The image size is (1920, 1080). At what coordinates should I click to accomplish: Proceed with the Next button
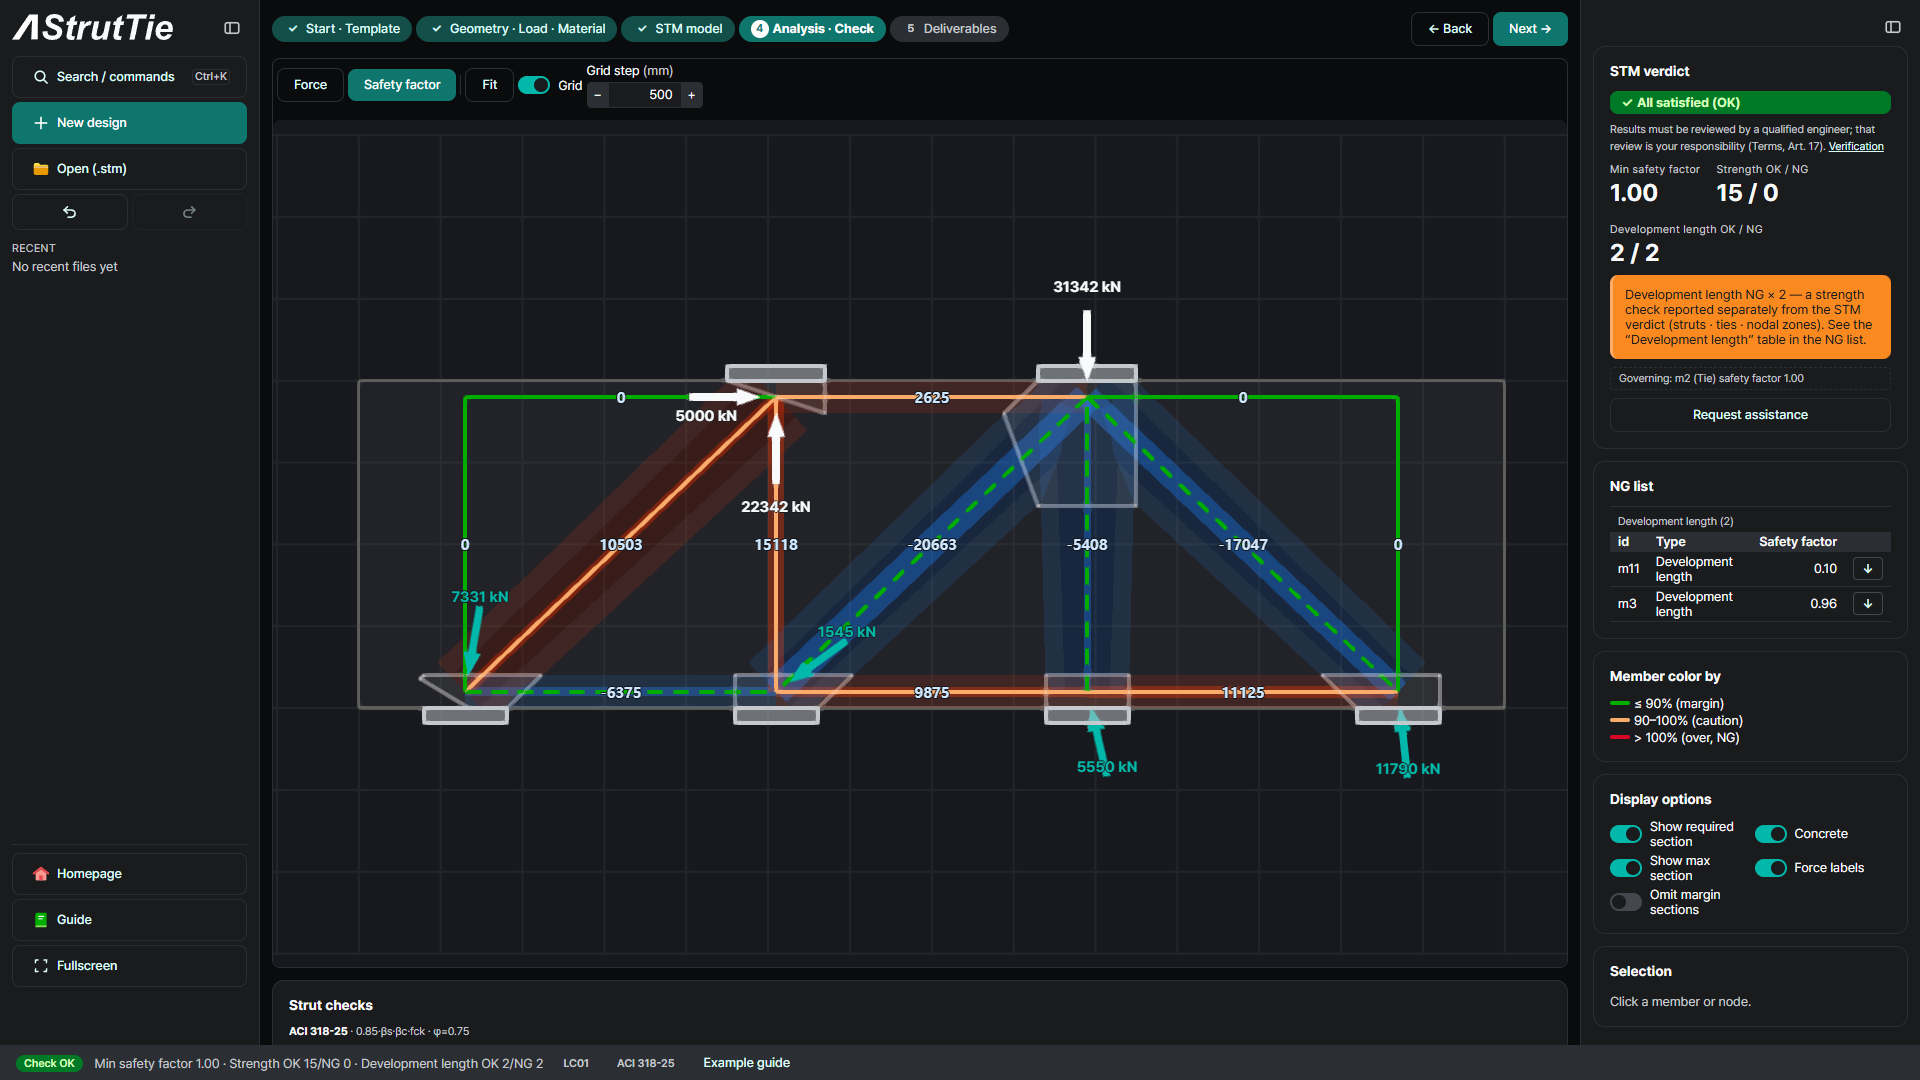1530,29
